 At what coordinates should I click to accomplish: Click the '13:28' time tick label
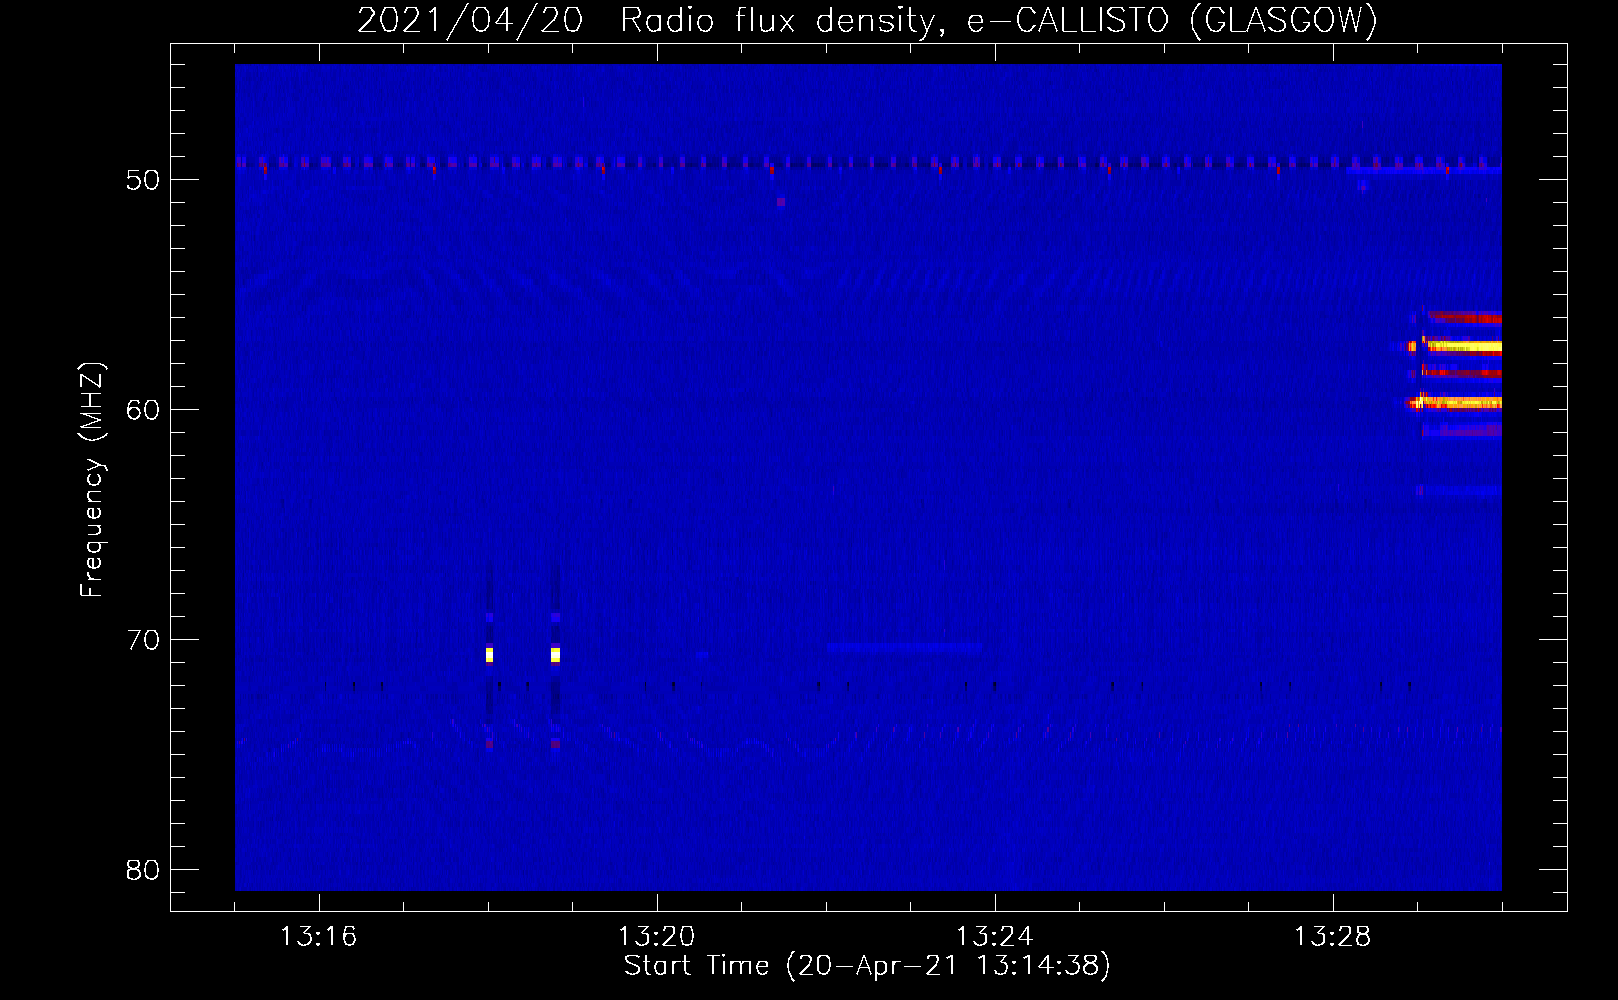(1332, 937)
